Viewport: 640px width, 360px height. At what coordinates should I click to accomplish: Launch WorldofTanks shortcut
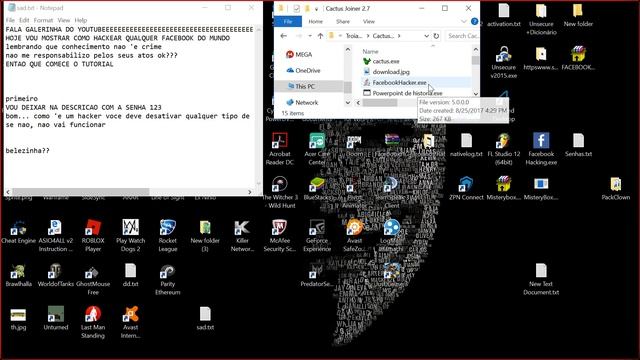click(x=56, y=276)
